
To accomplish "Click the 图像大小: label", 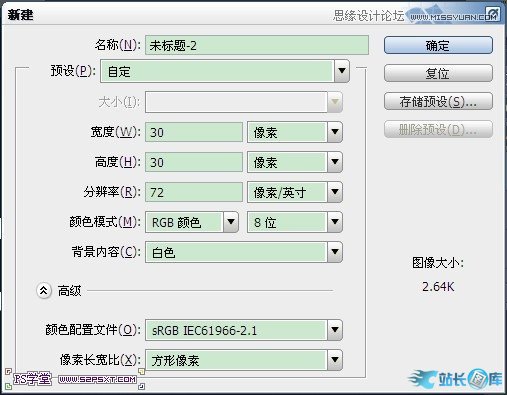I will click(438, 263).
